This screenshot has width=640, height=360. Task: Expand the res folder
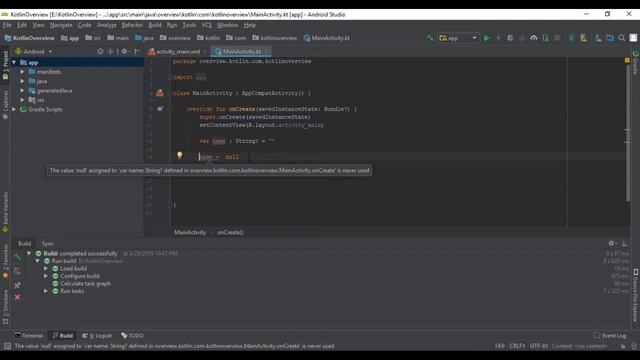22,100
